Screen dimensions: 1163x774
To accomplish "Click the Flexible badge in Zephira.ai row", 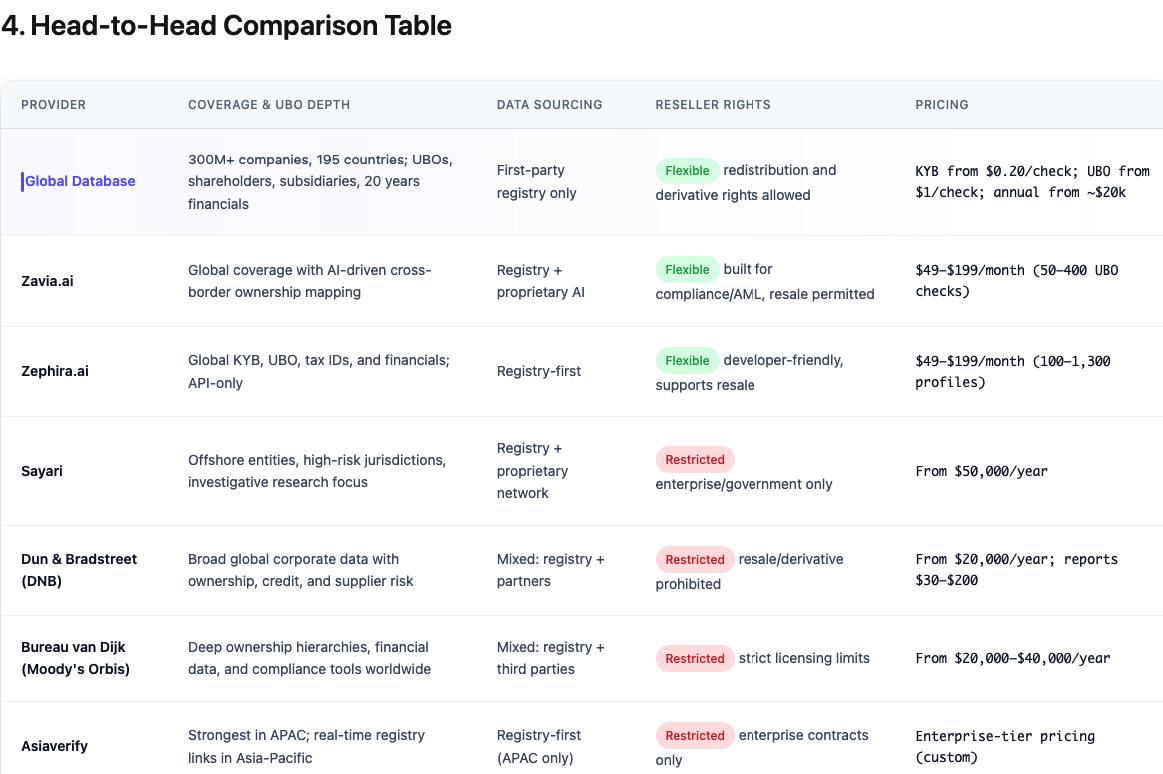I will coord(687,361).
